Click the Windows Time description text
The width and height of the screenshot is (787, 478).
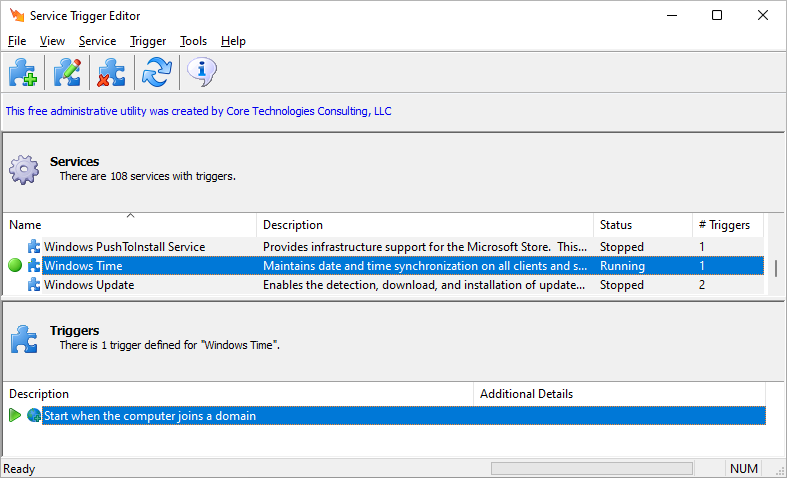click(x=425, y=266)
